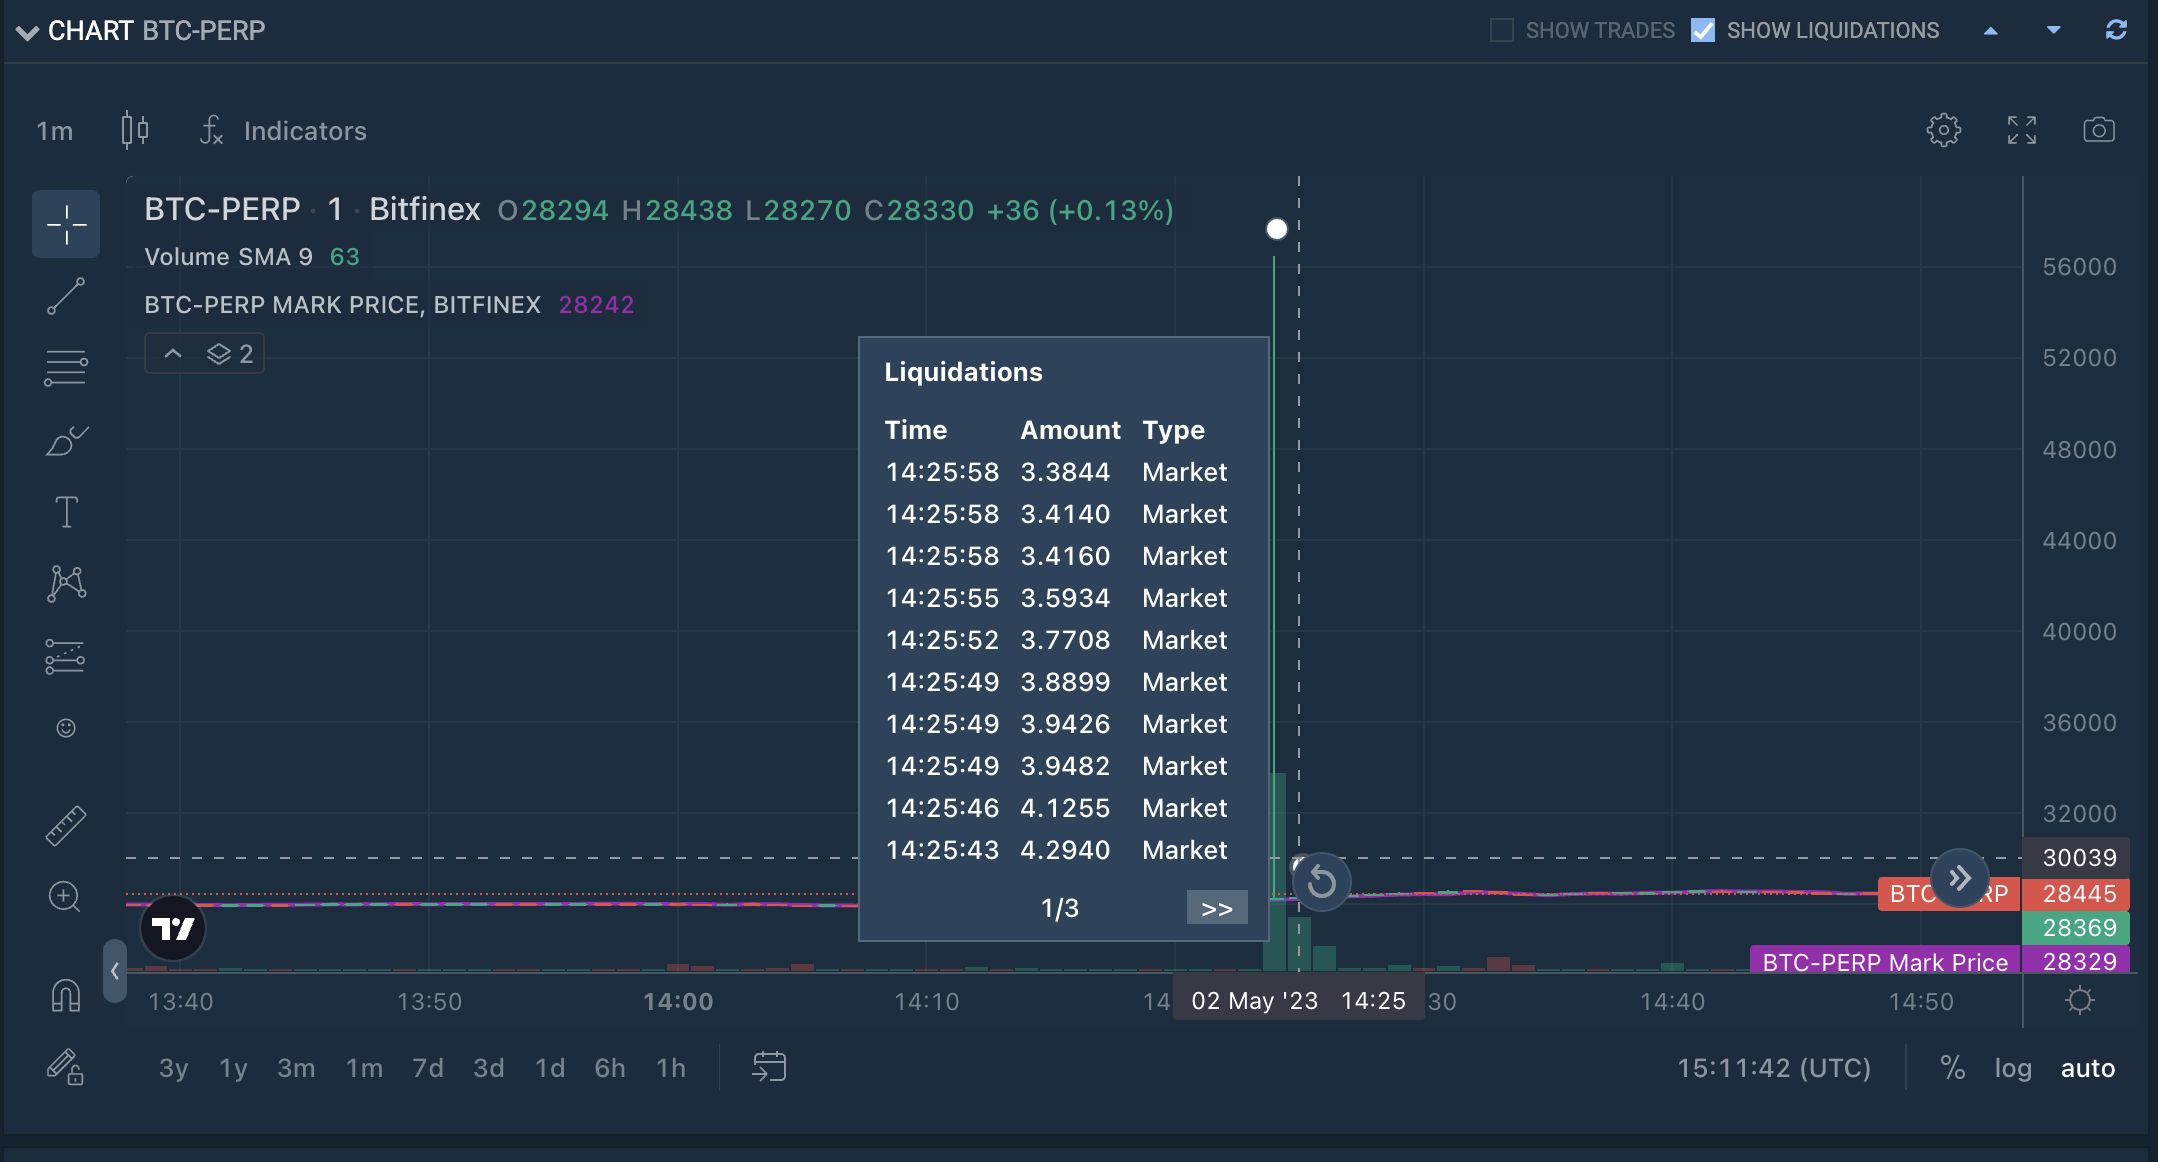Collapse the CHART BTC-PERP panel chevron
The height and width of the screenshot is (1162, 2158).
click(x=27, y=31)
